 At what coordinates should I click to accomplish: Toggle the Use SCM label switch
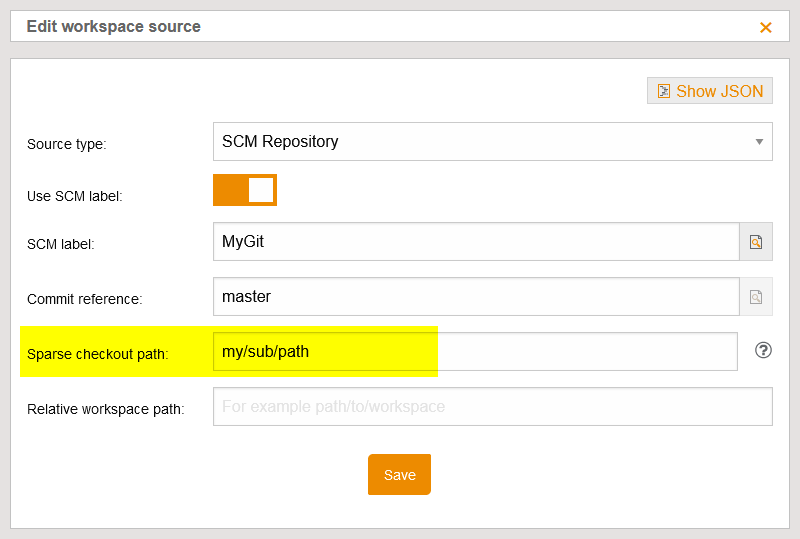point(245,190)
